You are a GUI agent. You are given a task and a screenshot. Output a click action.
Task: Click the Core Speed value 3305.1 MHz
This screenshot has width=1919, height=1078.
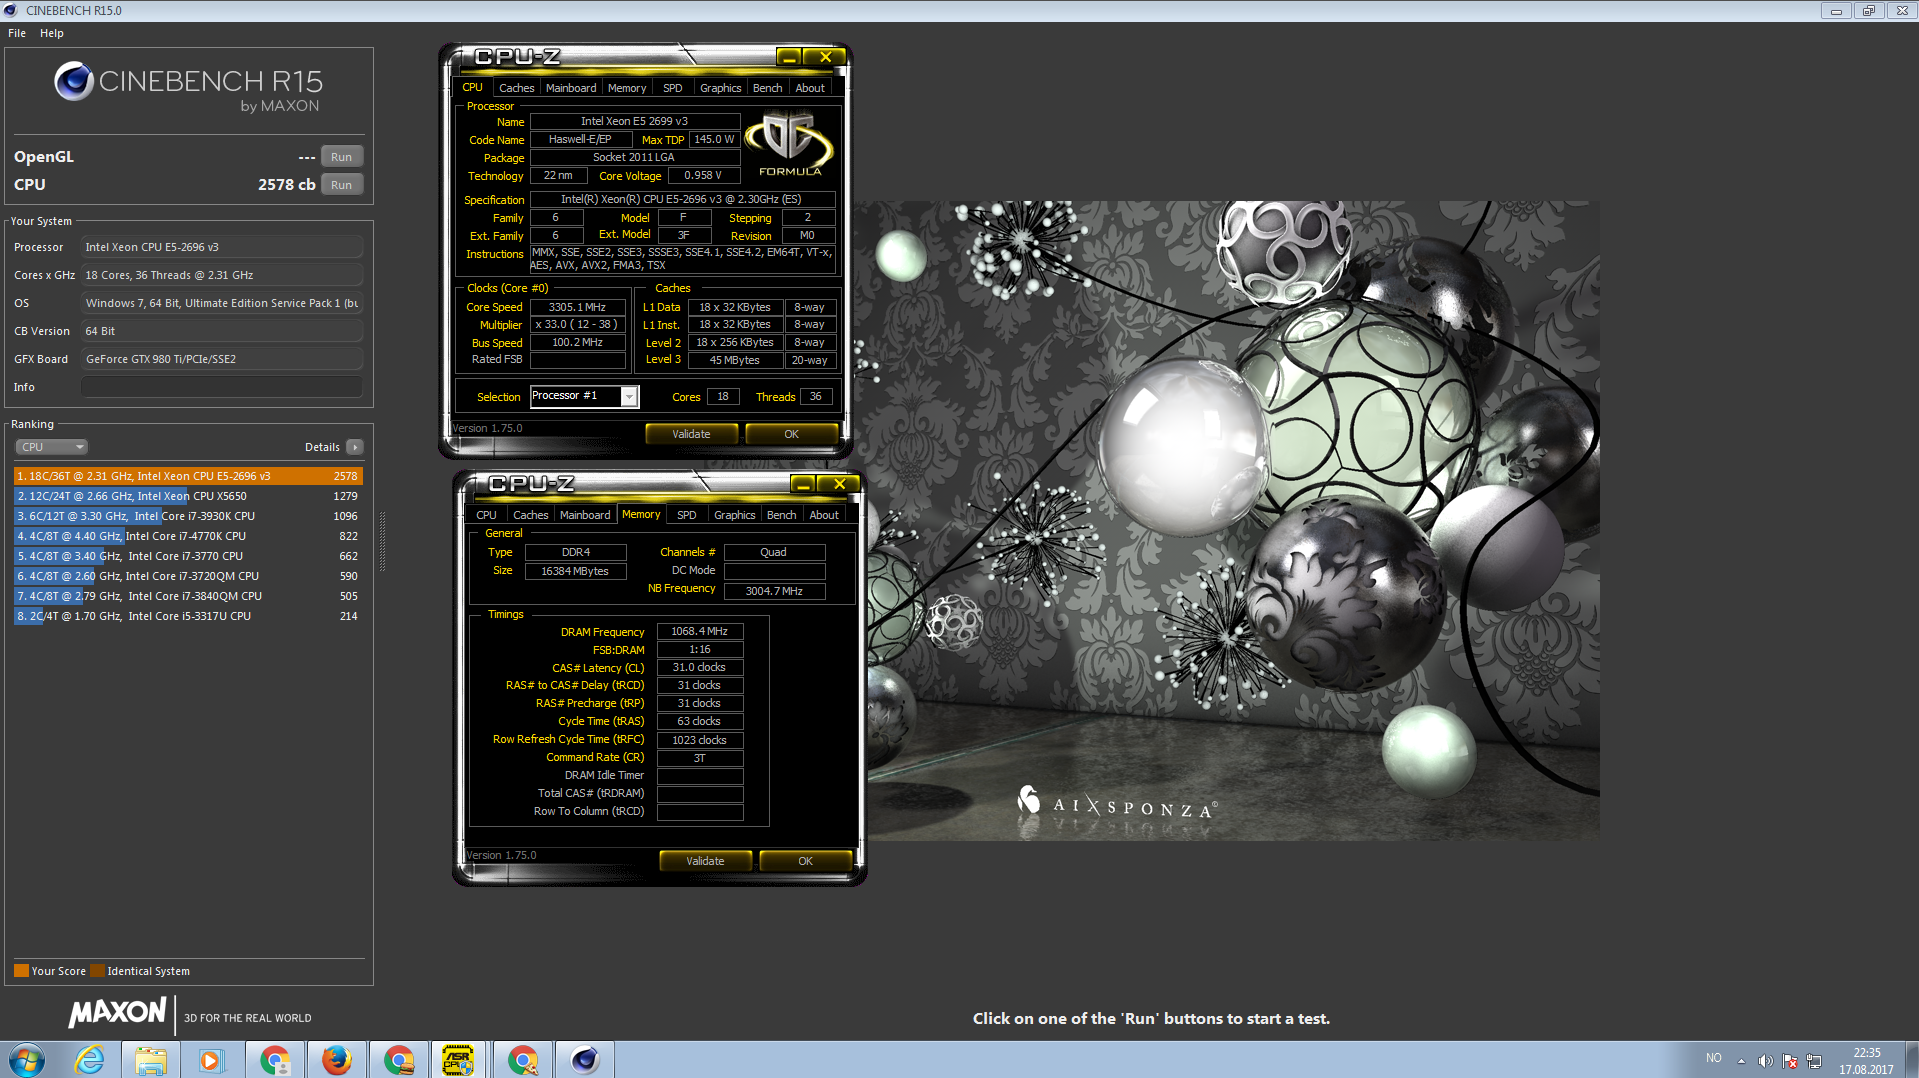pos(578,308)
